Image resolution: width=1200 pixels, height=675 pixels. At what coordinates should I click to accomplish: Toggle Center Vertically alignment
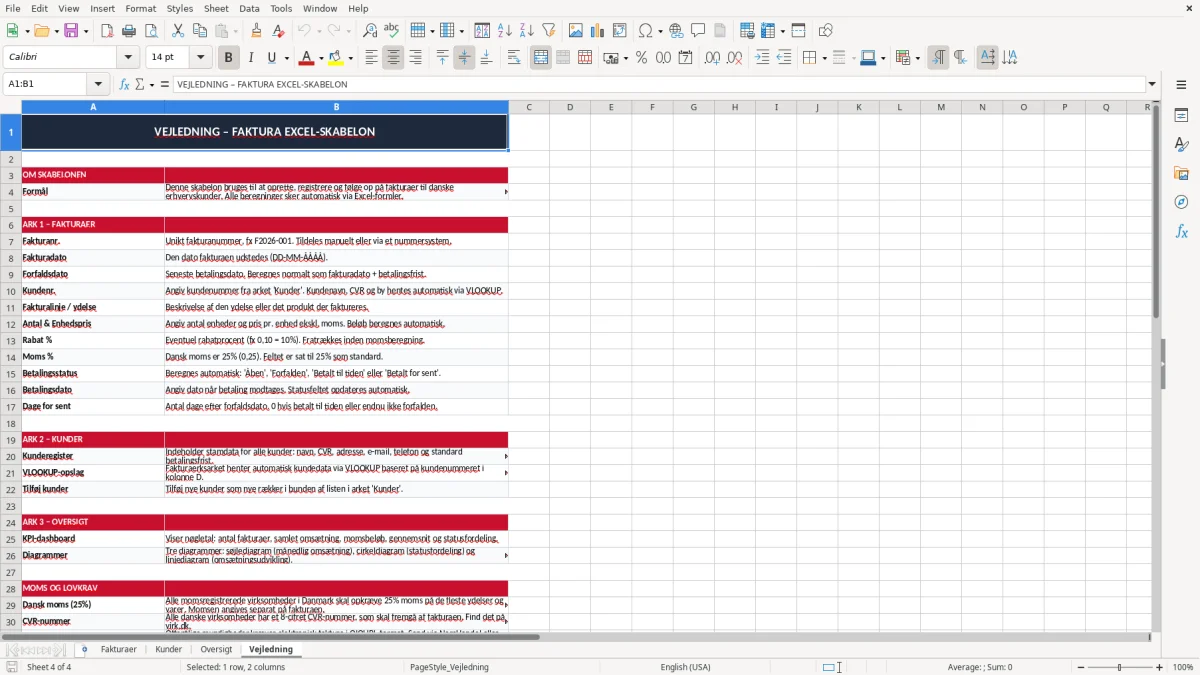tap(464, 58)
